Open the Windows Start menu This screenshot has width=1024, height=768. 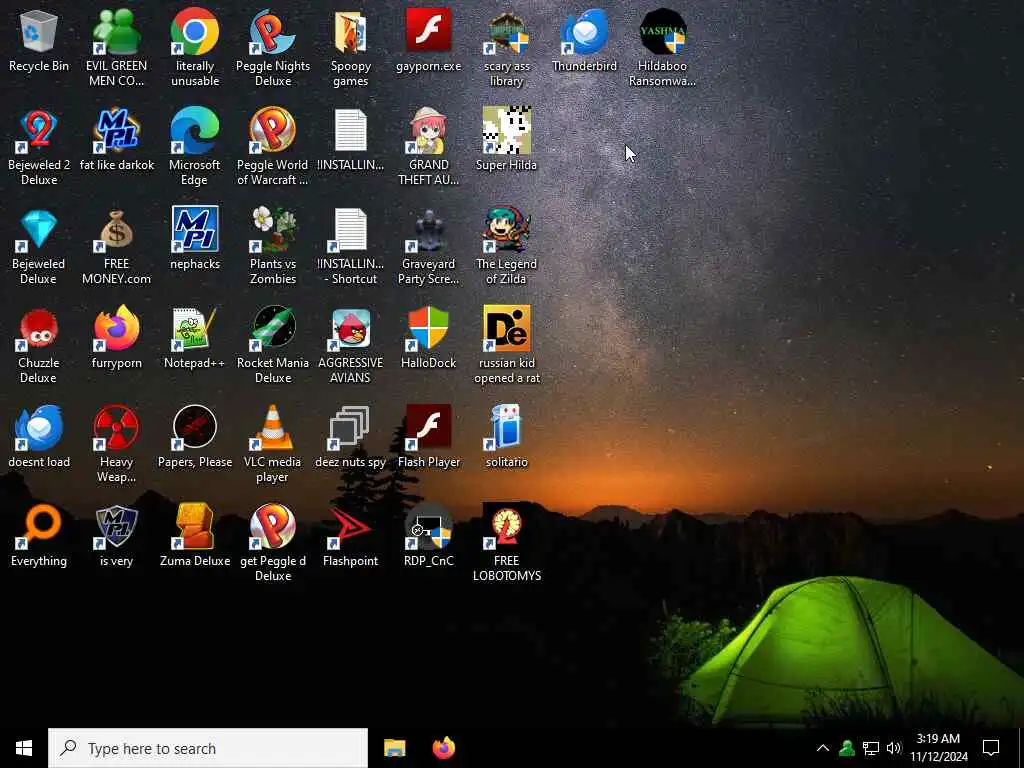click(x=24, y=748)
